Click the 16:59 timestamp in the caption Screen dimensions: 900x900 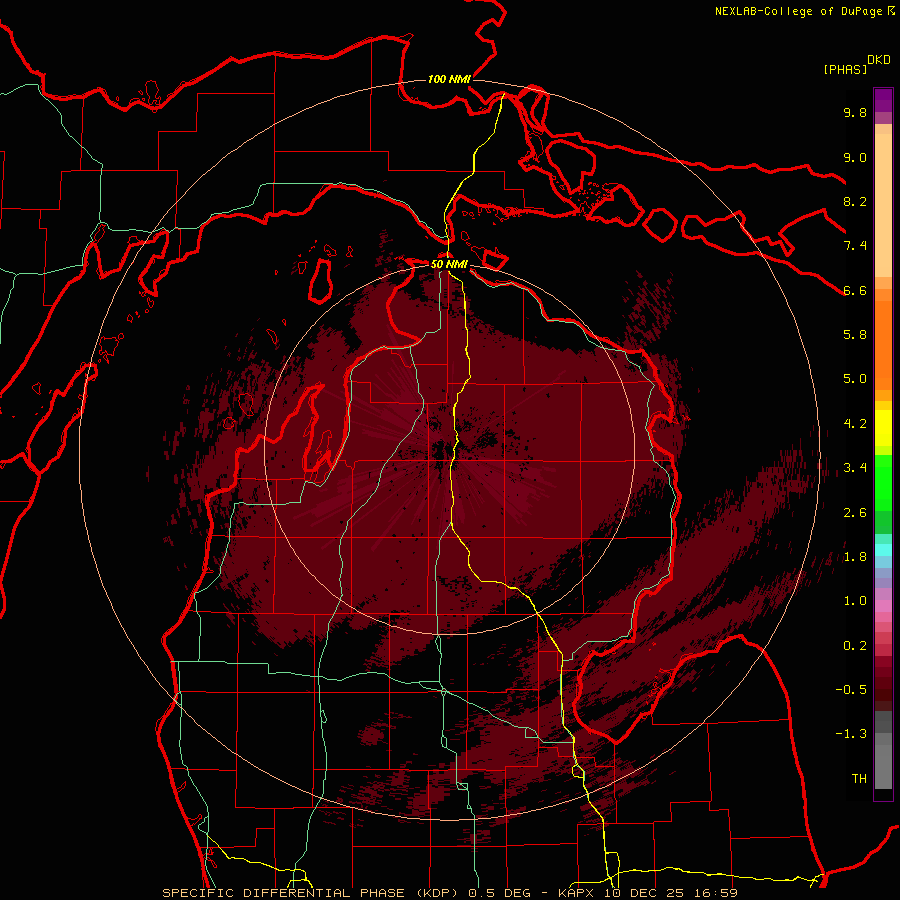point(717,893)
